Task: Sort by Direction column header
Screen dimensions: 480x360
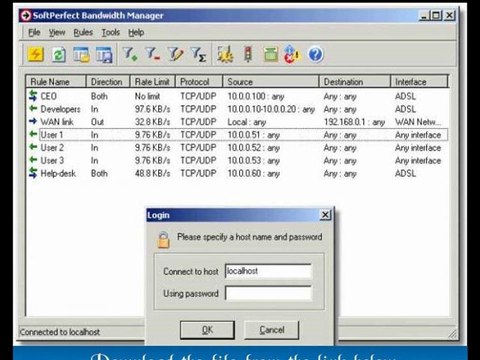Action: click(108, 82)
